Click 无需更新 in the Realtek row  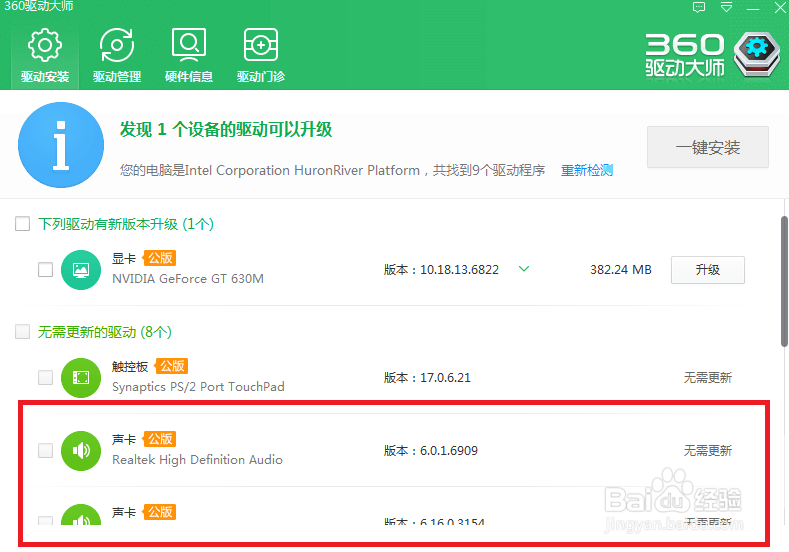(707, 451)
